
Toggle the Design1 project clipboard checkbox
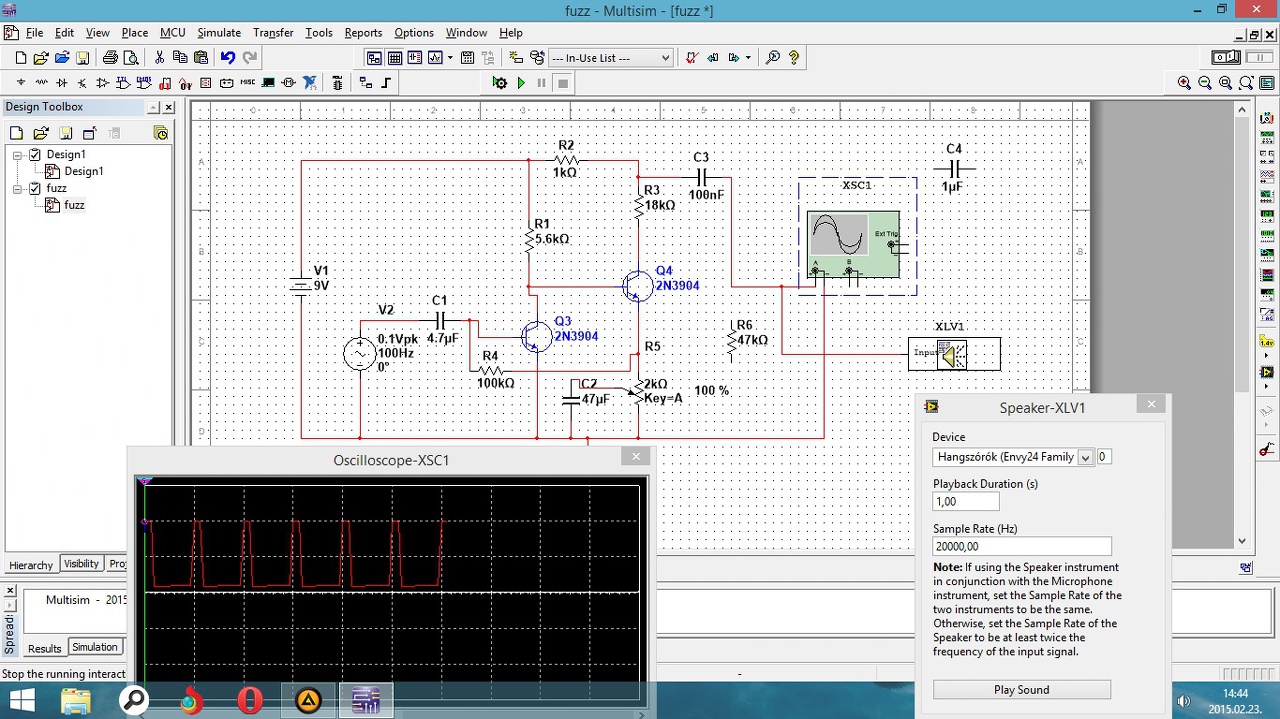(36, 154)
